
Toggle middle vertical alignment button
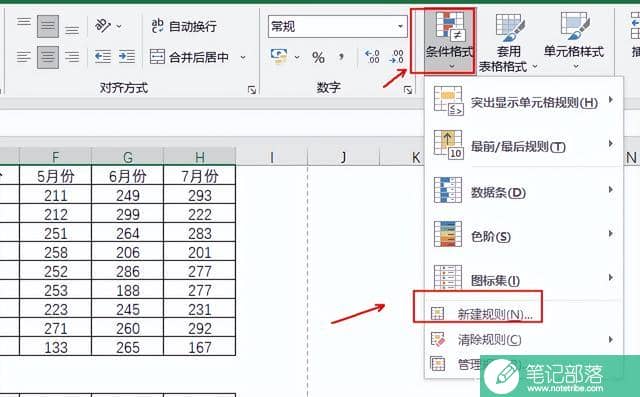[x=48, y=26]
